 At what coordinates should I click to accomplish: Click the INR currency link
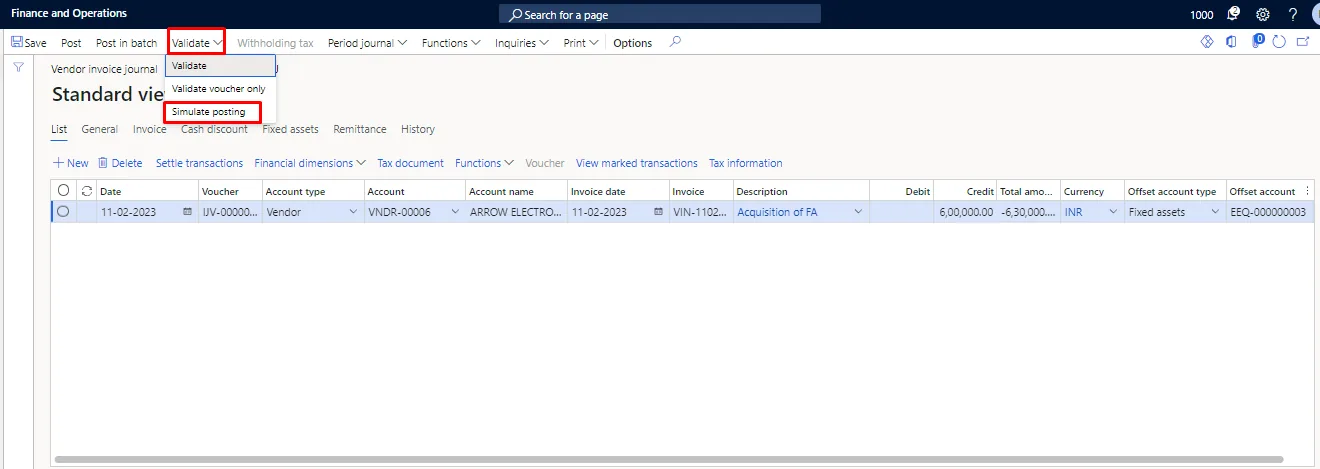pos(1073,212)
